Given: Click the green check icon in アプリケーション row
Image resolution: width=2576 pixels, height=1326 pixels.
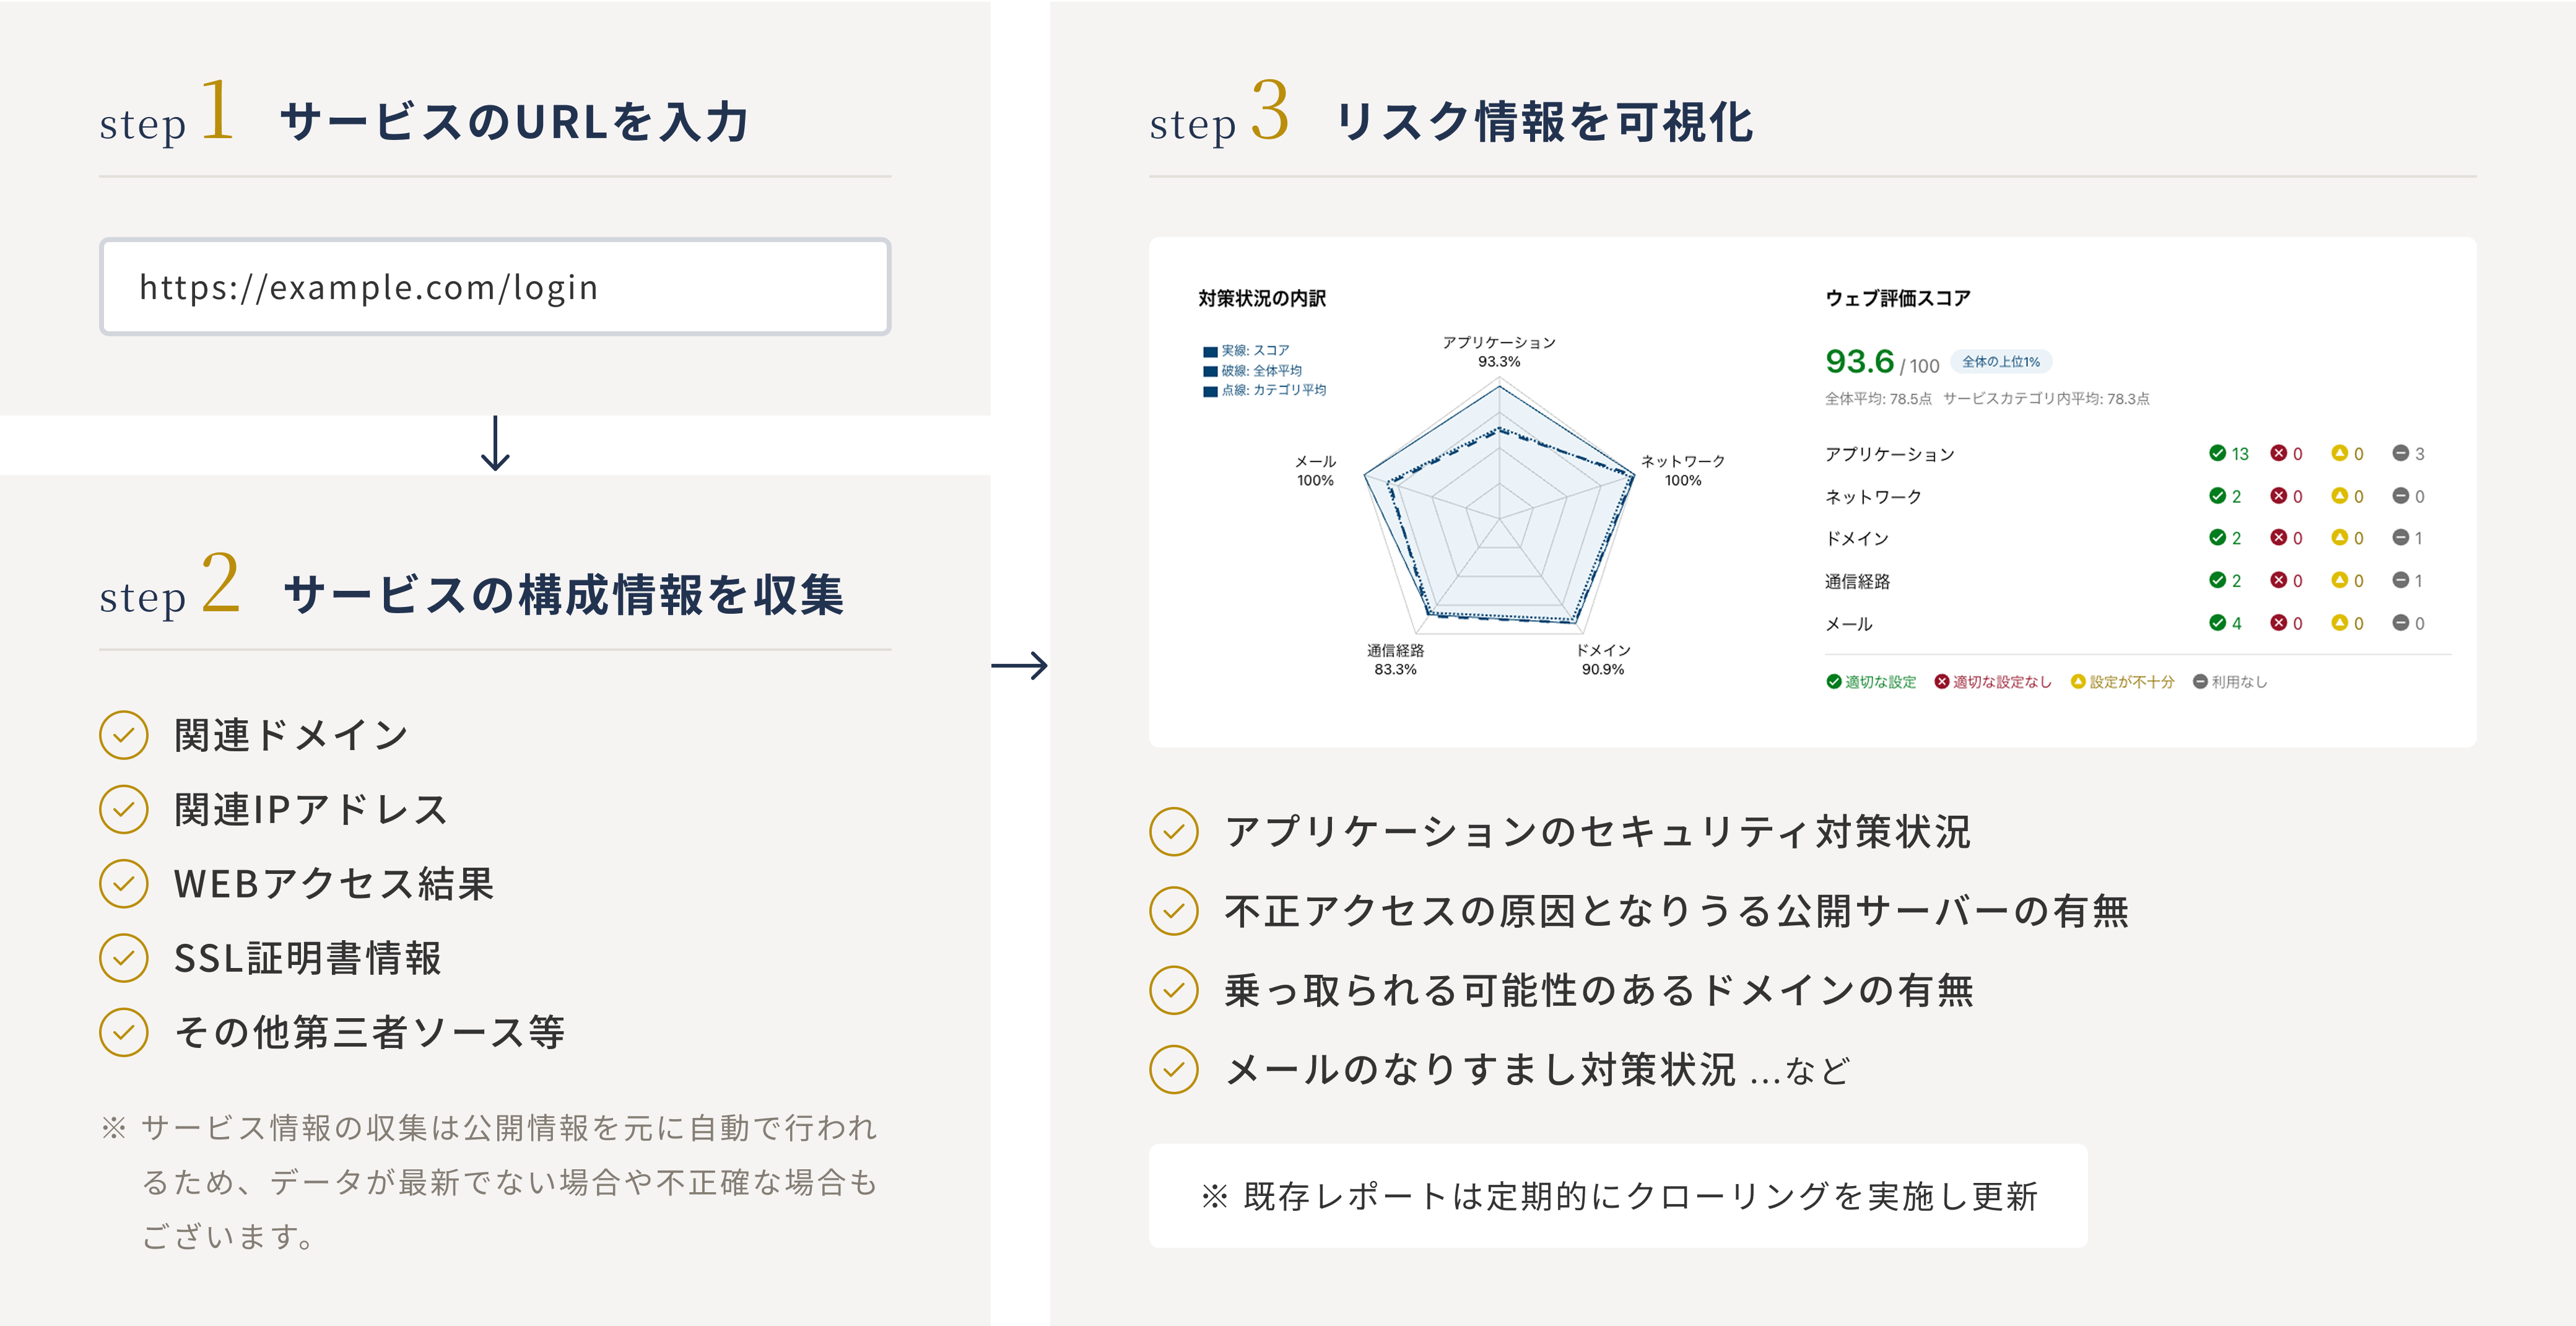Looking at the screenshot, I should coord(2217,453).
